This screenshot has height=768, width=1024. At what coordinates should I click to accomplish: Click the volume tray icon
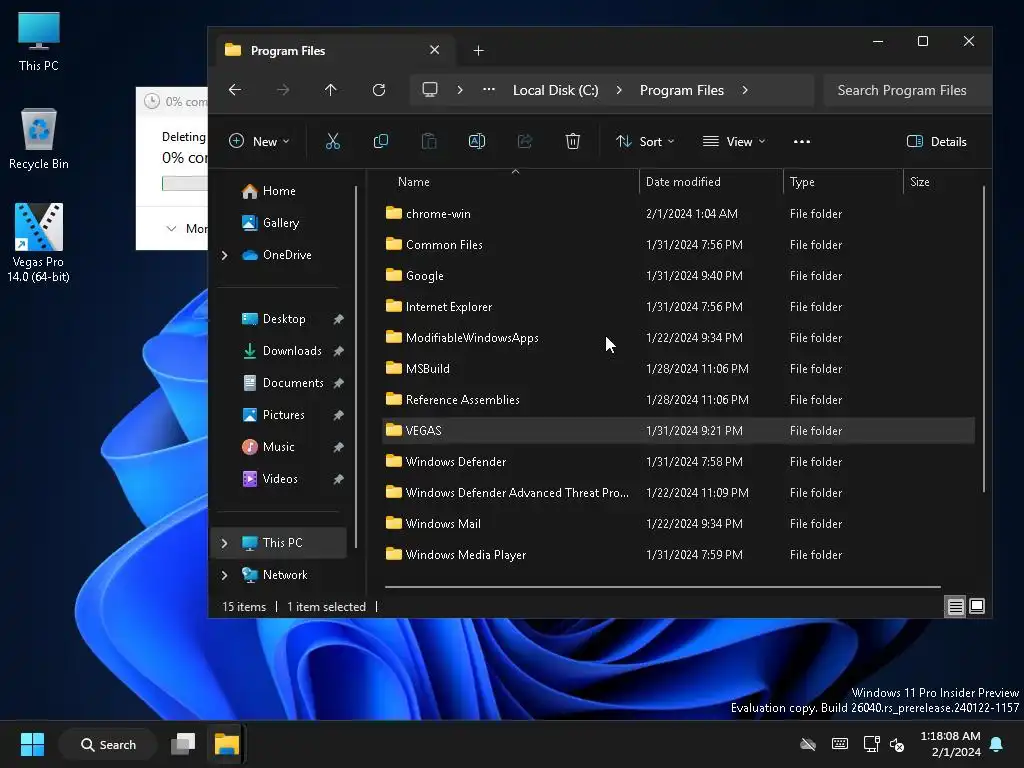[897, 744]
